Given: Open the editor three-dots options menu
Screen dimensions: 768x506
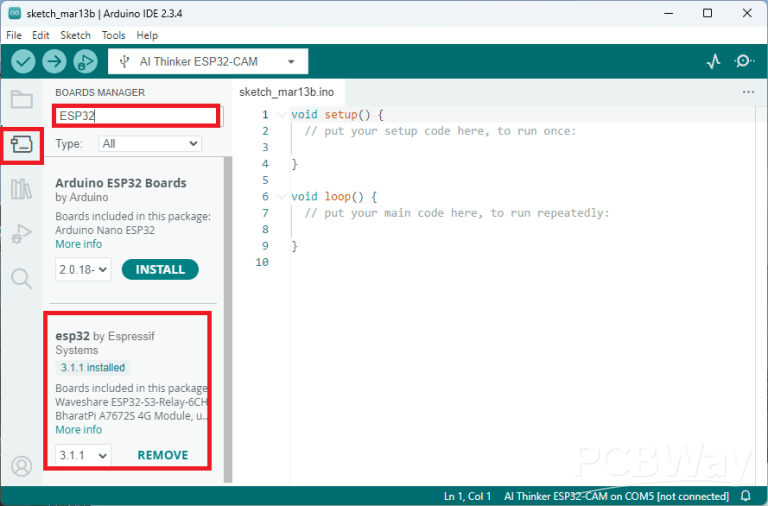Looking at the screenshot, I should (x=748, y=92).
